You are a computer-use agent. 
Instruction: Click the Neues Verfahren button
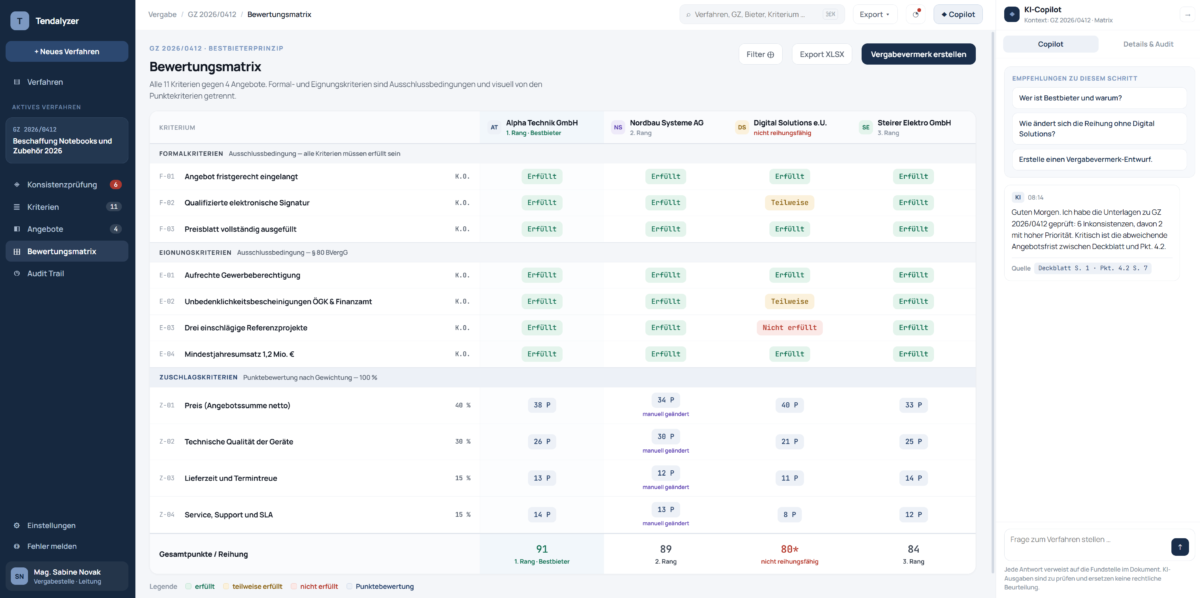tap(67, 51)
